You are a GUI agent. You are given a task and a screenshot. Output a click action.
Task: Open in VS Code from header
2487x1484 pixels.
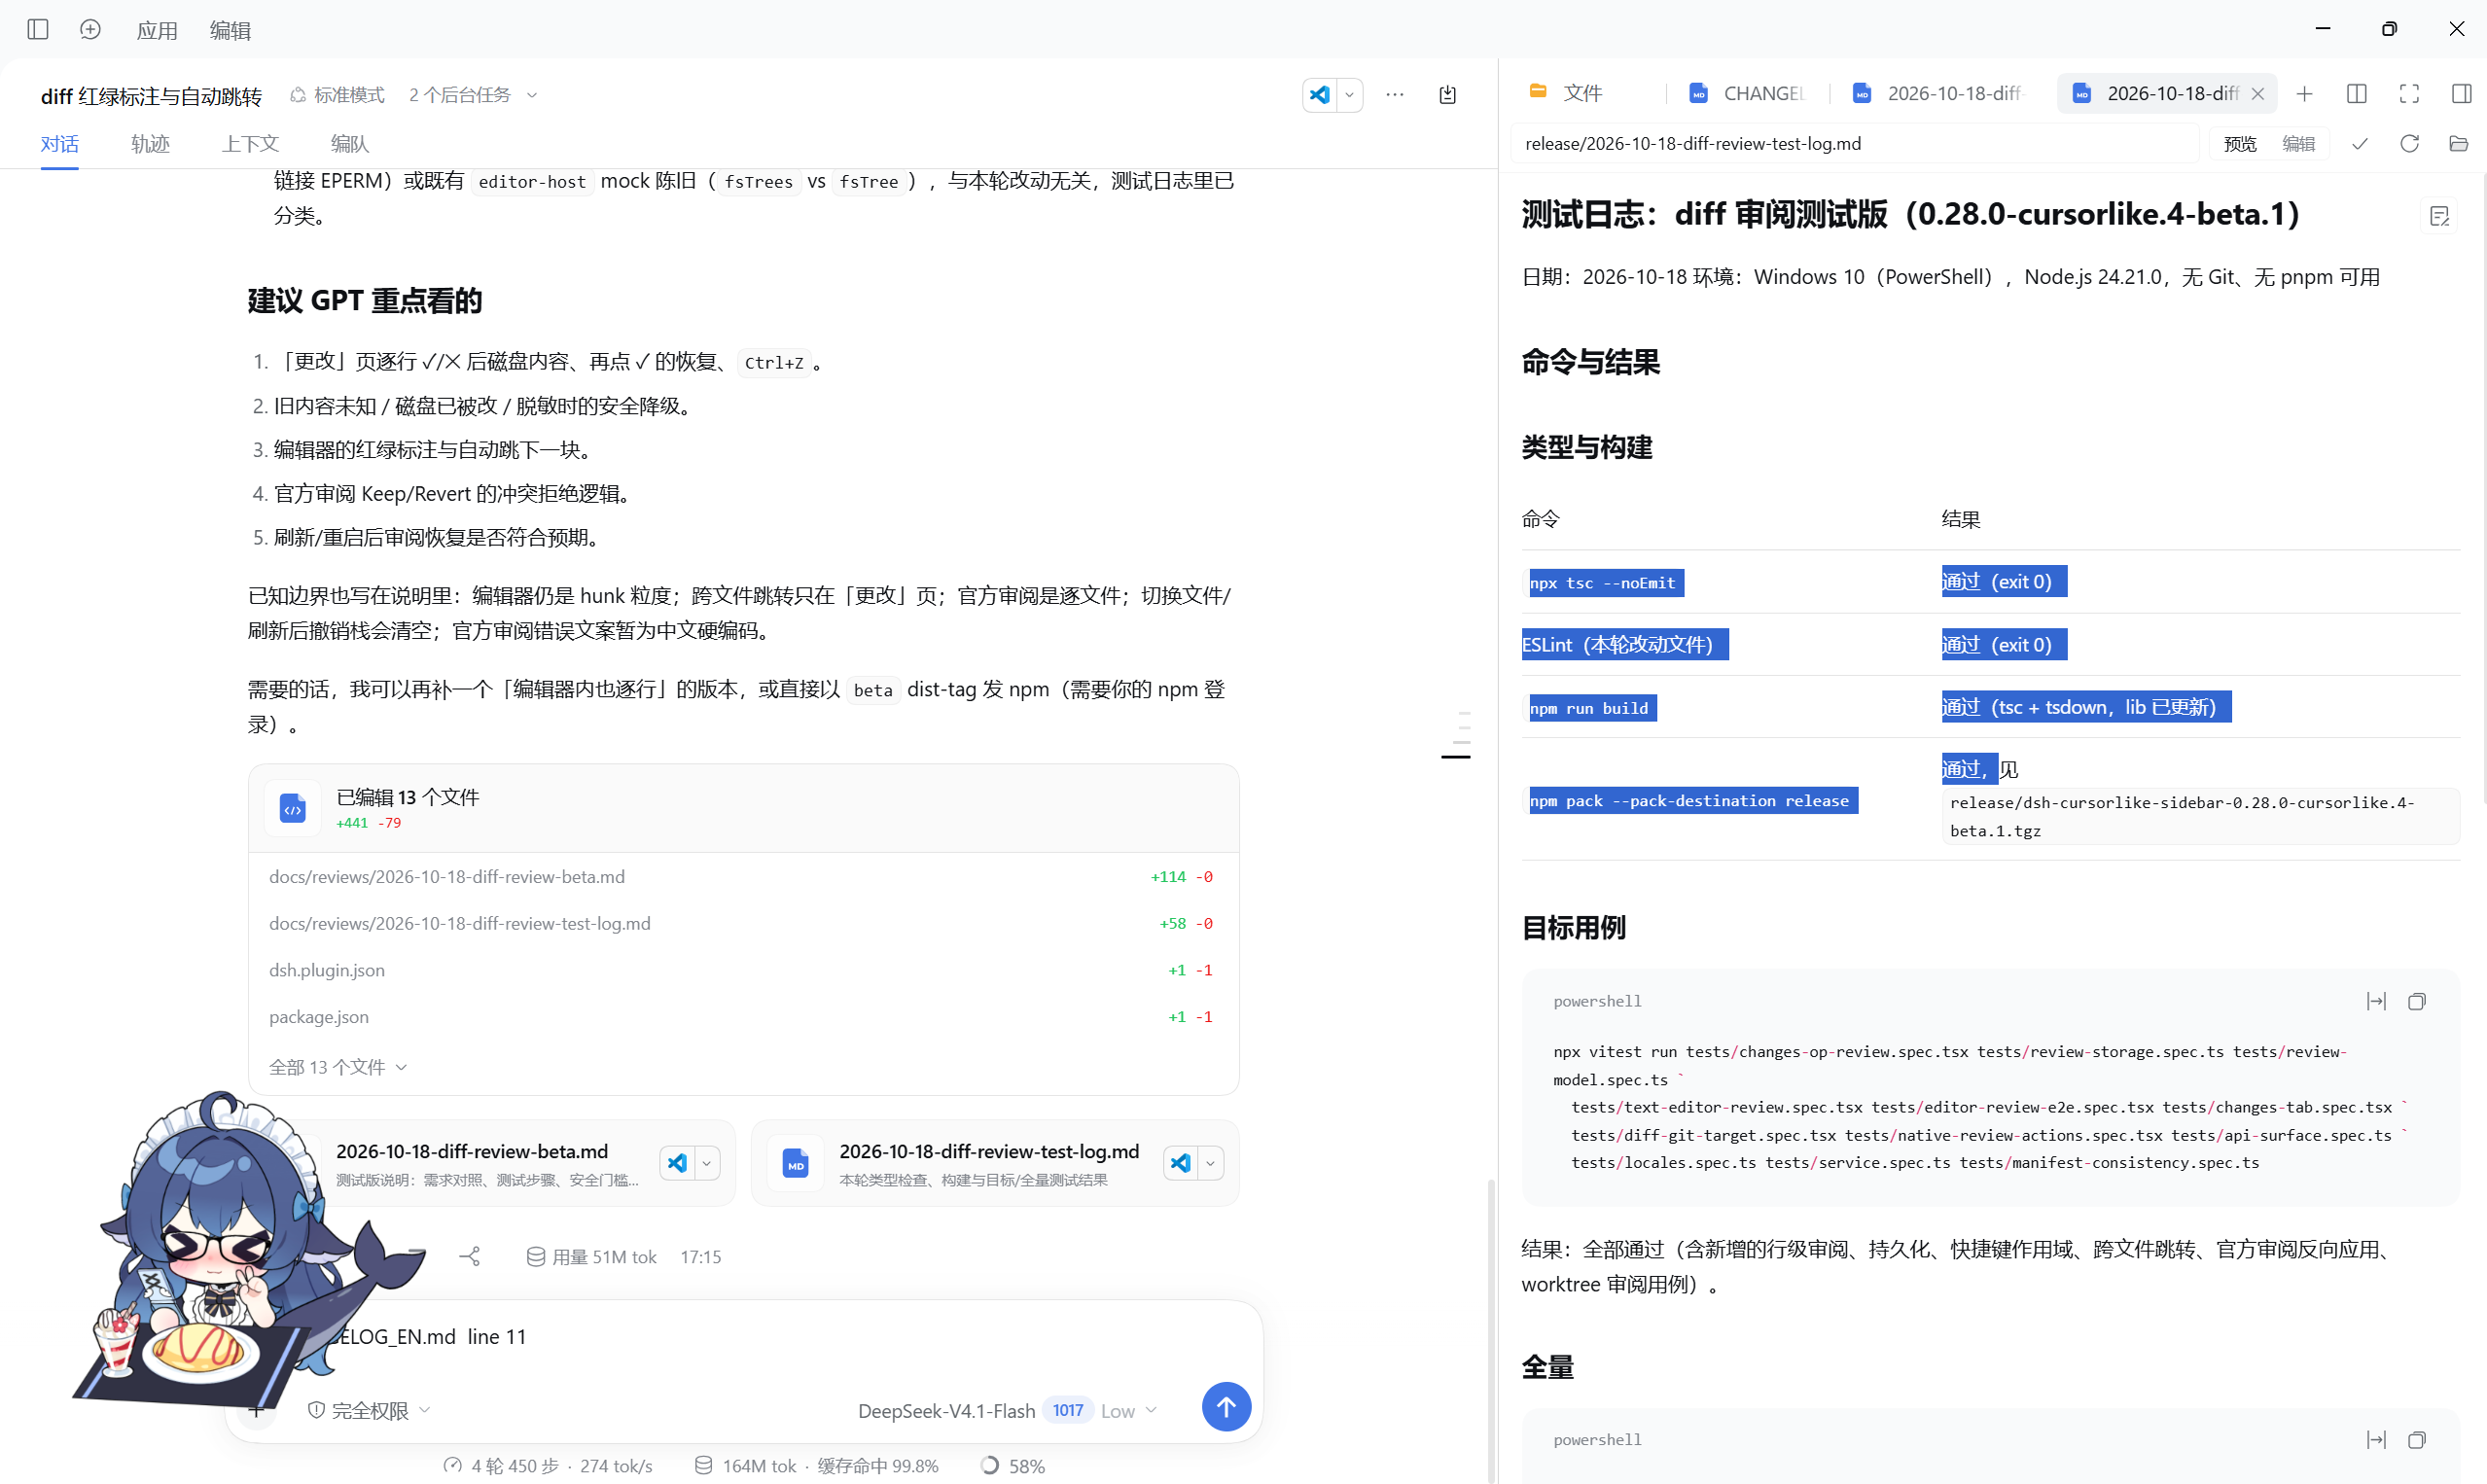(x=1320, y=95)
